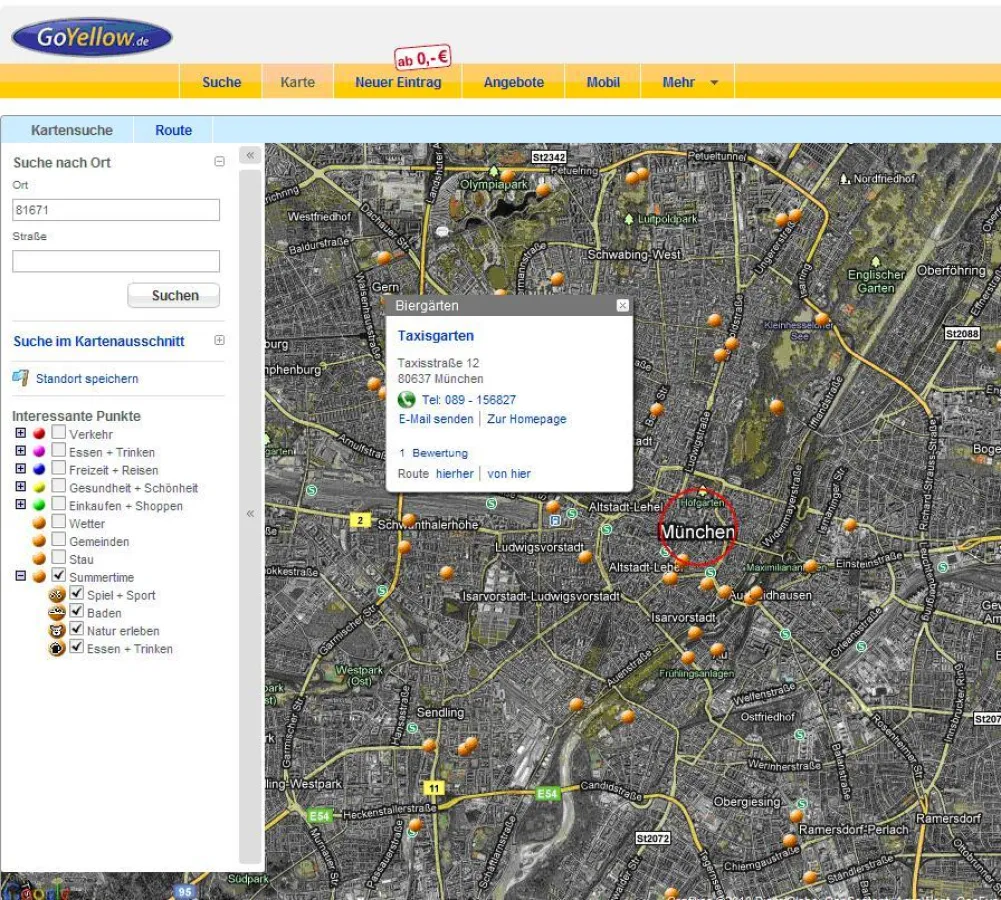1001x900 pixels.
Task: Uncheck the Summertime checkbox
Action: pyautogui.click(x=59, y=577)
